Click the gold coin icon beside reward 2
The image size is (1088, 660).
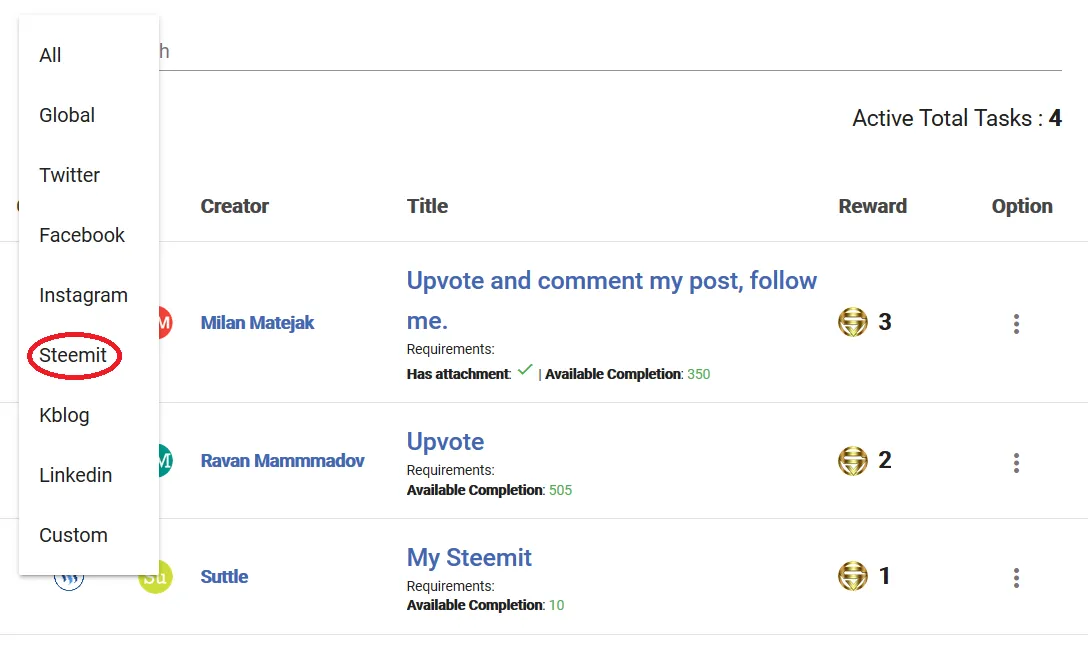pos(853,460)
